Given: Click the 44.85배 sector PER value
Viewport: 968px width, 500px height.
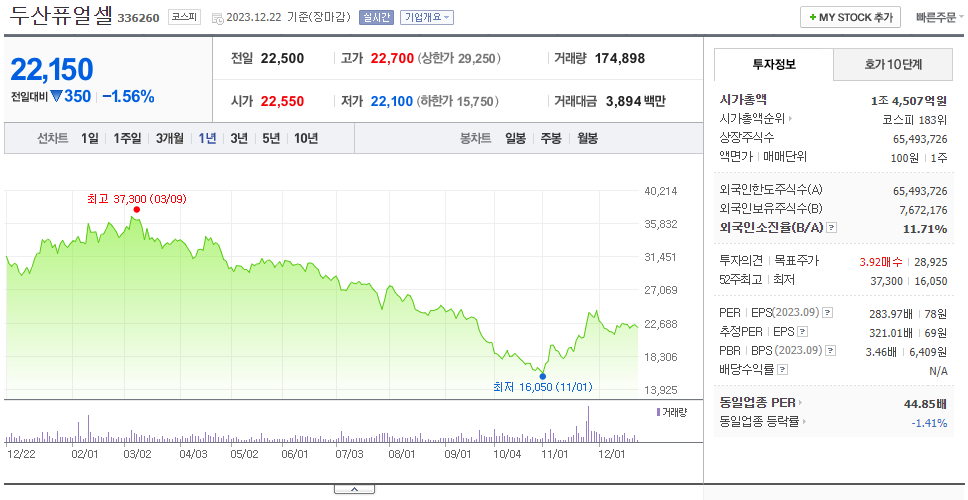Looking at the screenshot, I should tap(925, 404).
